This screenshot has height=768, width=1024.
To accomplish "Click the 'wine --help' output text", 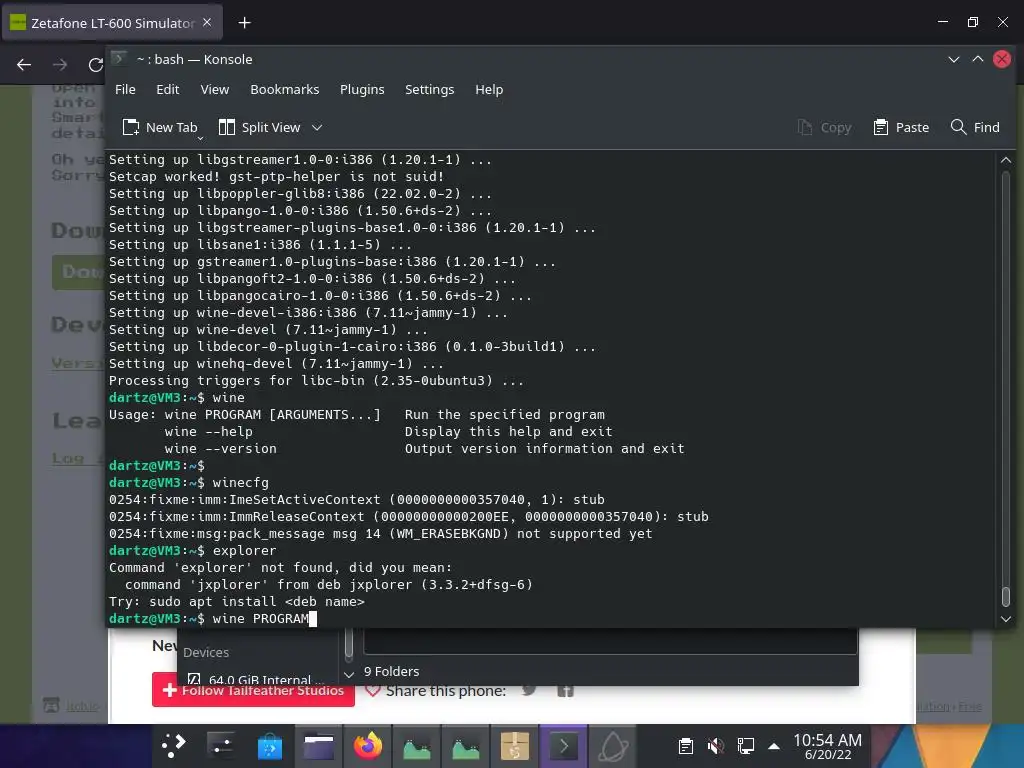I will [x=208, y=432].
